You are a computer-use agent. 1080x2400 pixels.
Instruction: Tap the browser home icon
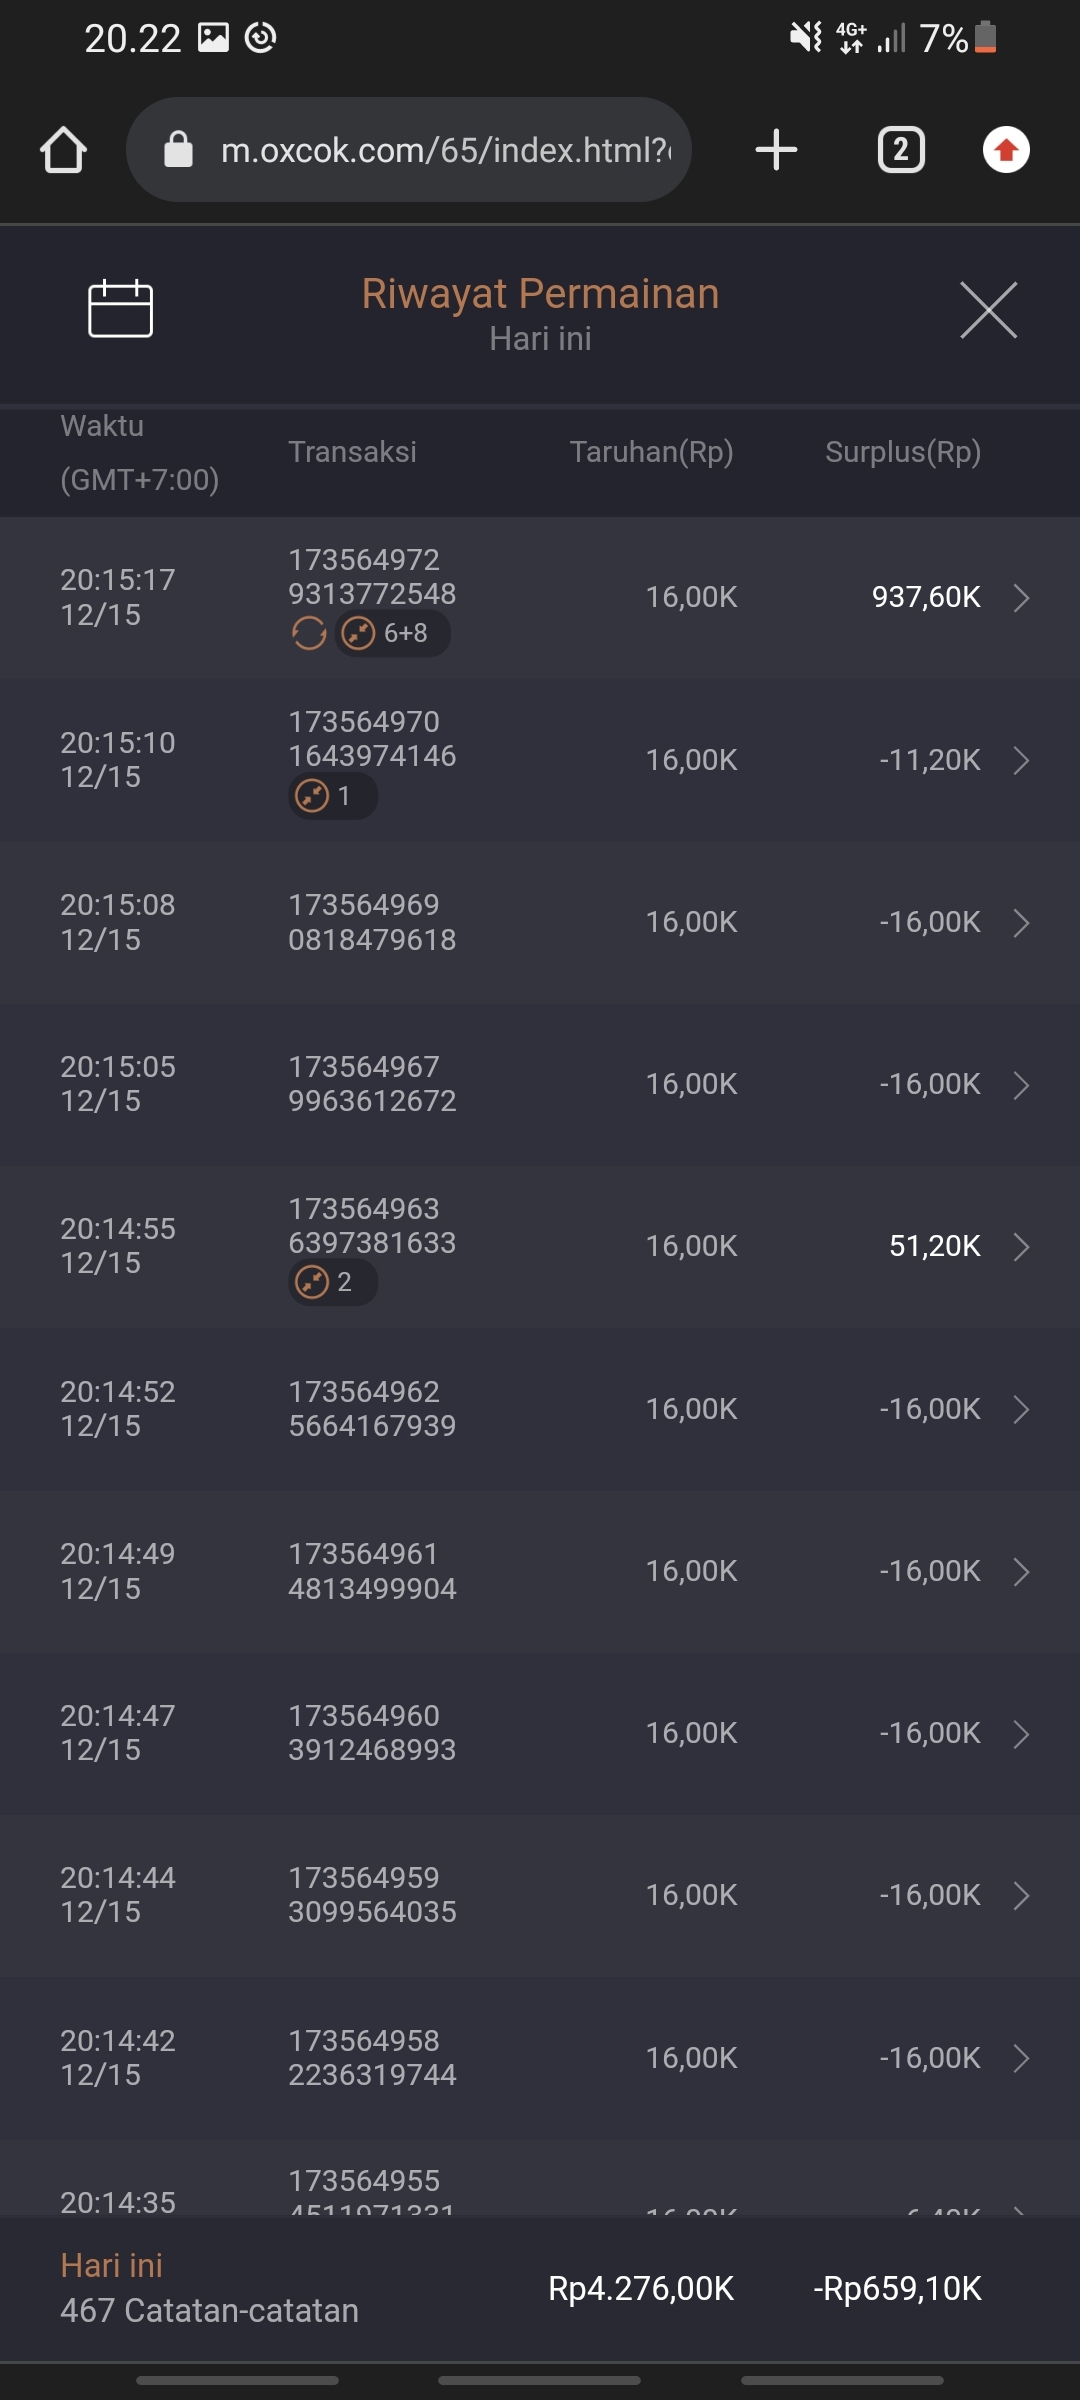coord(63,150)
